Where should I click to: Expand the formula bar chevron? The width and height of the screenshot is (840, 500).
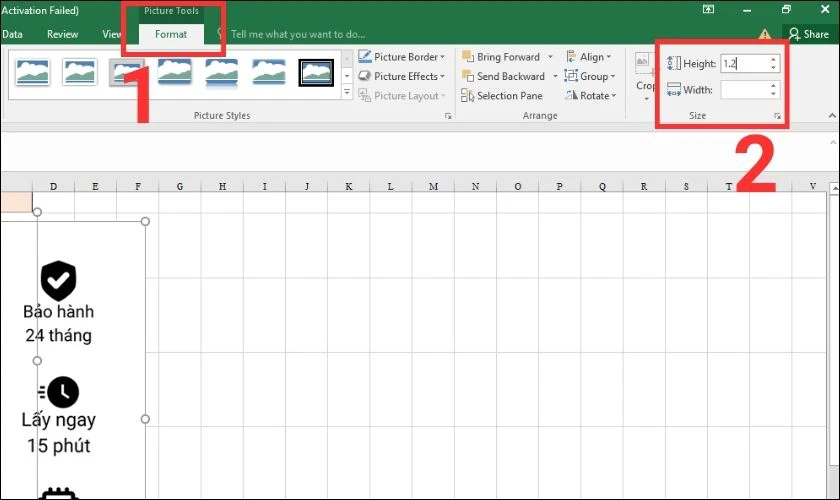832,143
